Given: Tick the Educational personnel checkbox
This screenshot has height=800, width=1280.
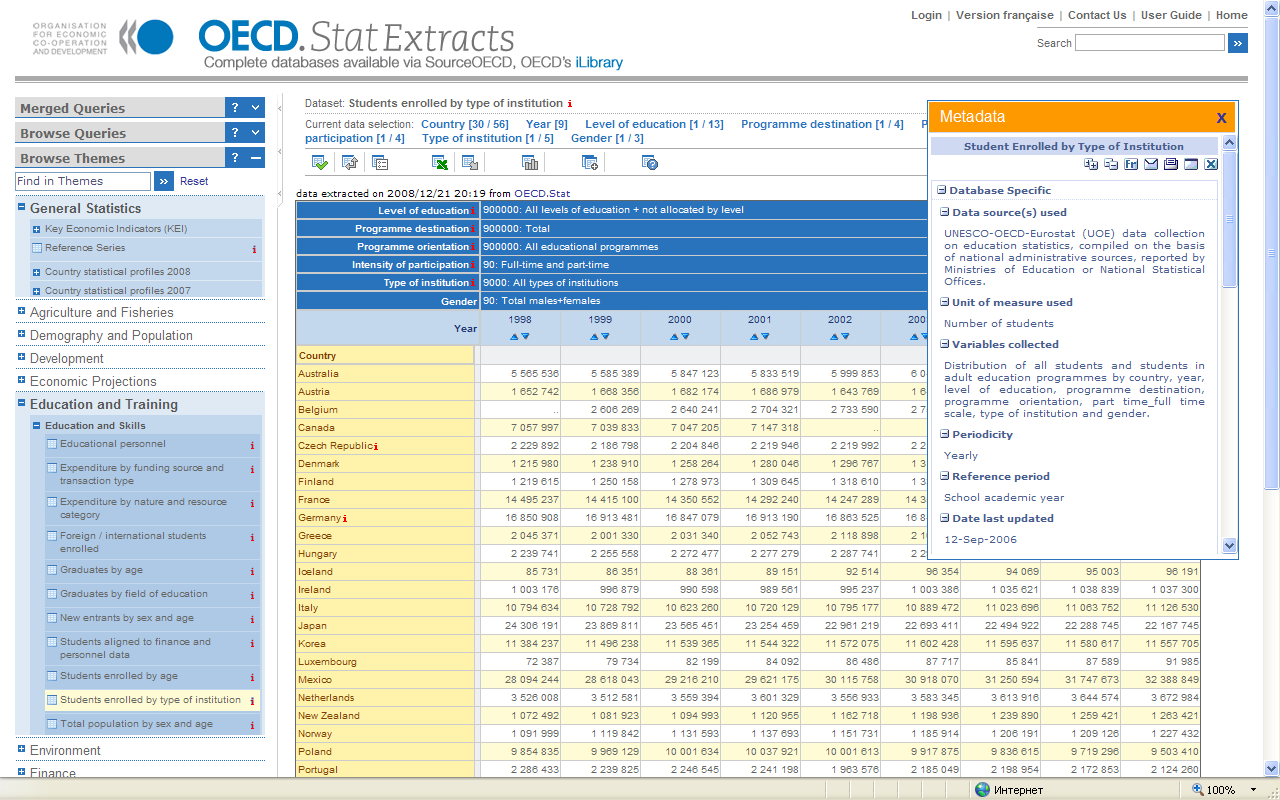Looking at the screenshot, I should coord(52,444).
